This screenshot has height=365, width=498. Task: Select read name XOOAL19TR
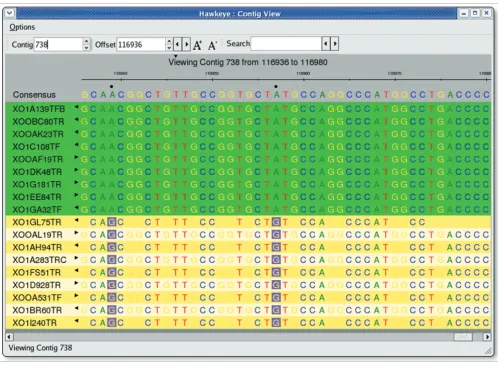(37, 235)
